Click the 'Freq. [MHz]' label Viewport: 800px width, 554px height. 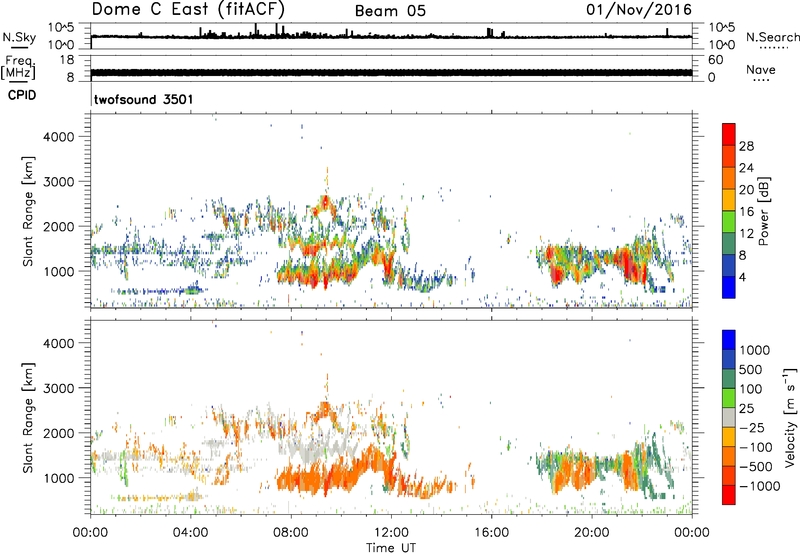tap(18, 67)
